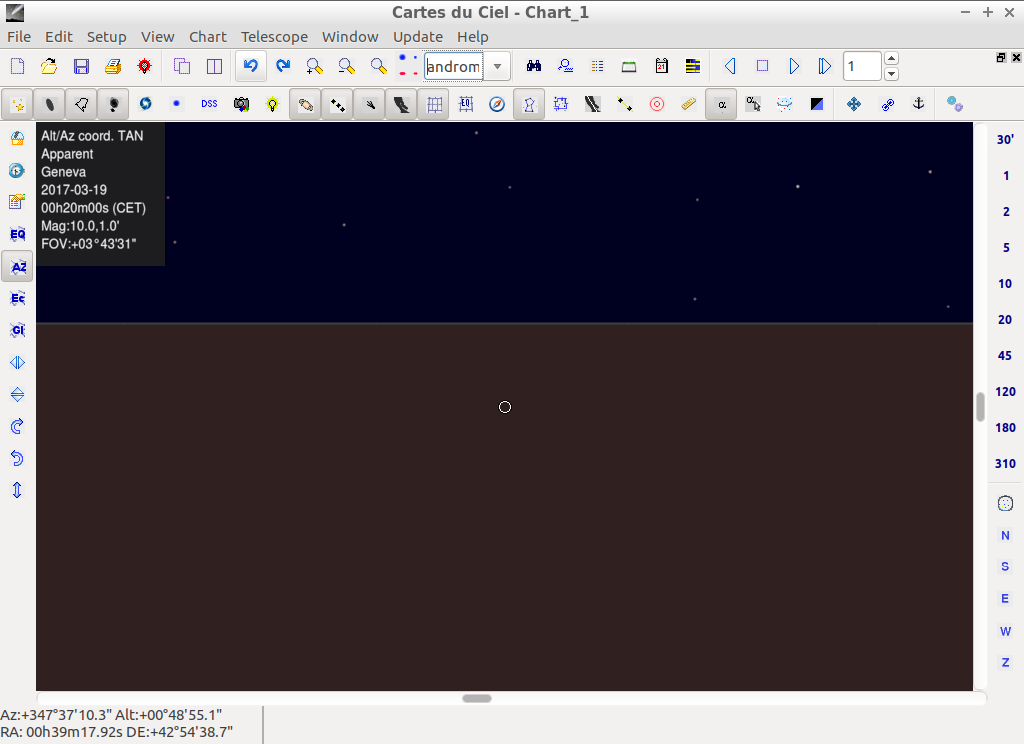Toggle show comets button

(x=370, y=105)
